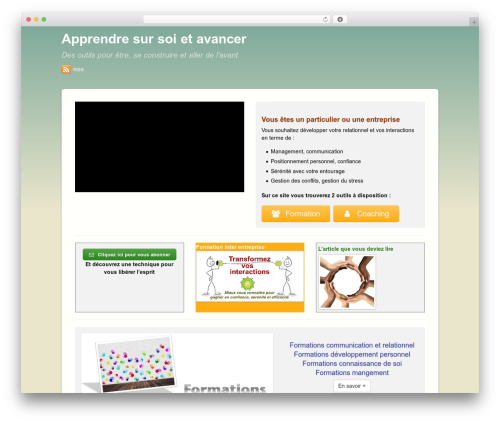The image size is (500, 423).
Task: Click the Management, communication bullet
Action: click(307, 151)
